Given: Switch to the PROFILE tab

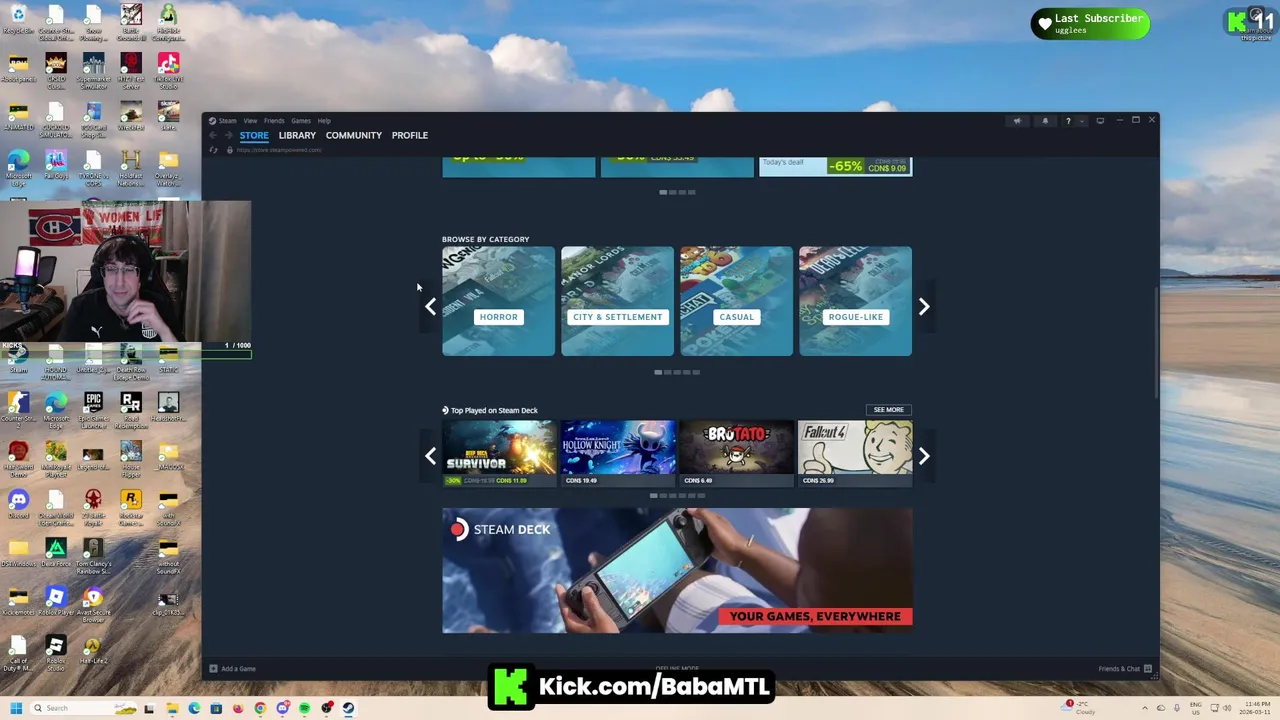Looking at the screenshot, I should coord(410,135).
